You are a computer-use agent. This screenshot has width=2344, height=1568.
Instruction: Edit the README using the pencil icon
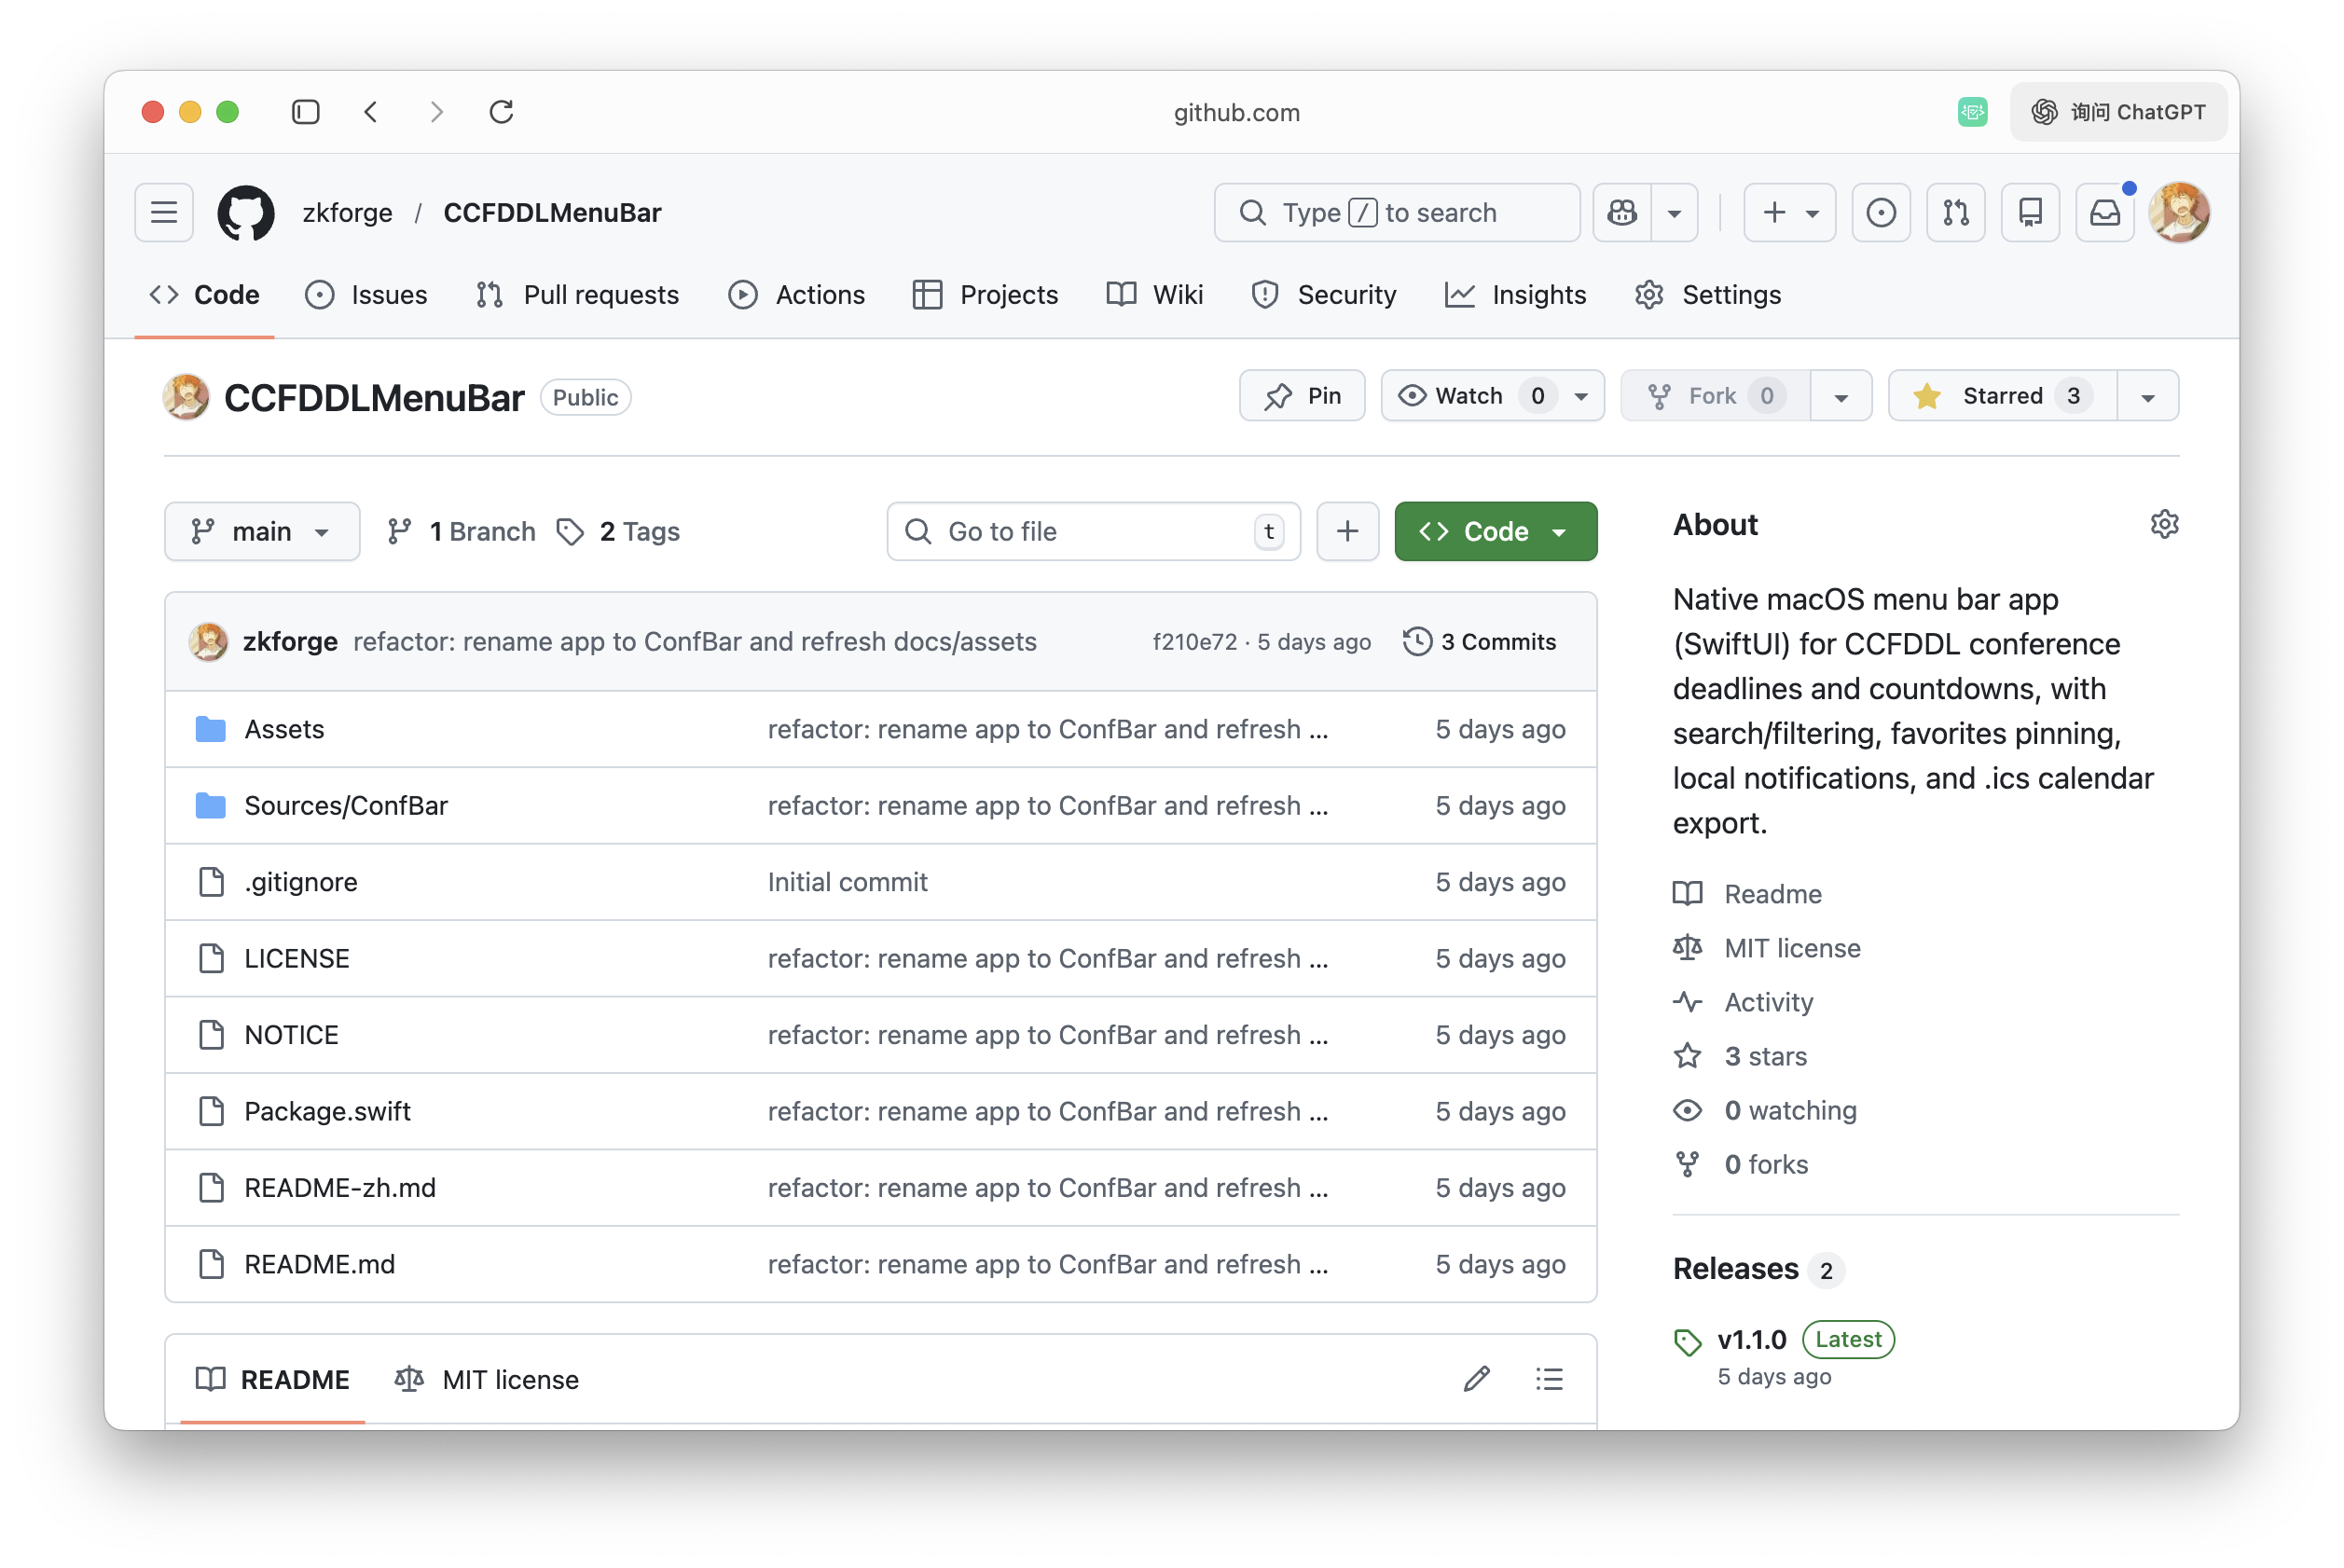(x=1476, y=1379)
